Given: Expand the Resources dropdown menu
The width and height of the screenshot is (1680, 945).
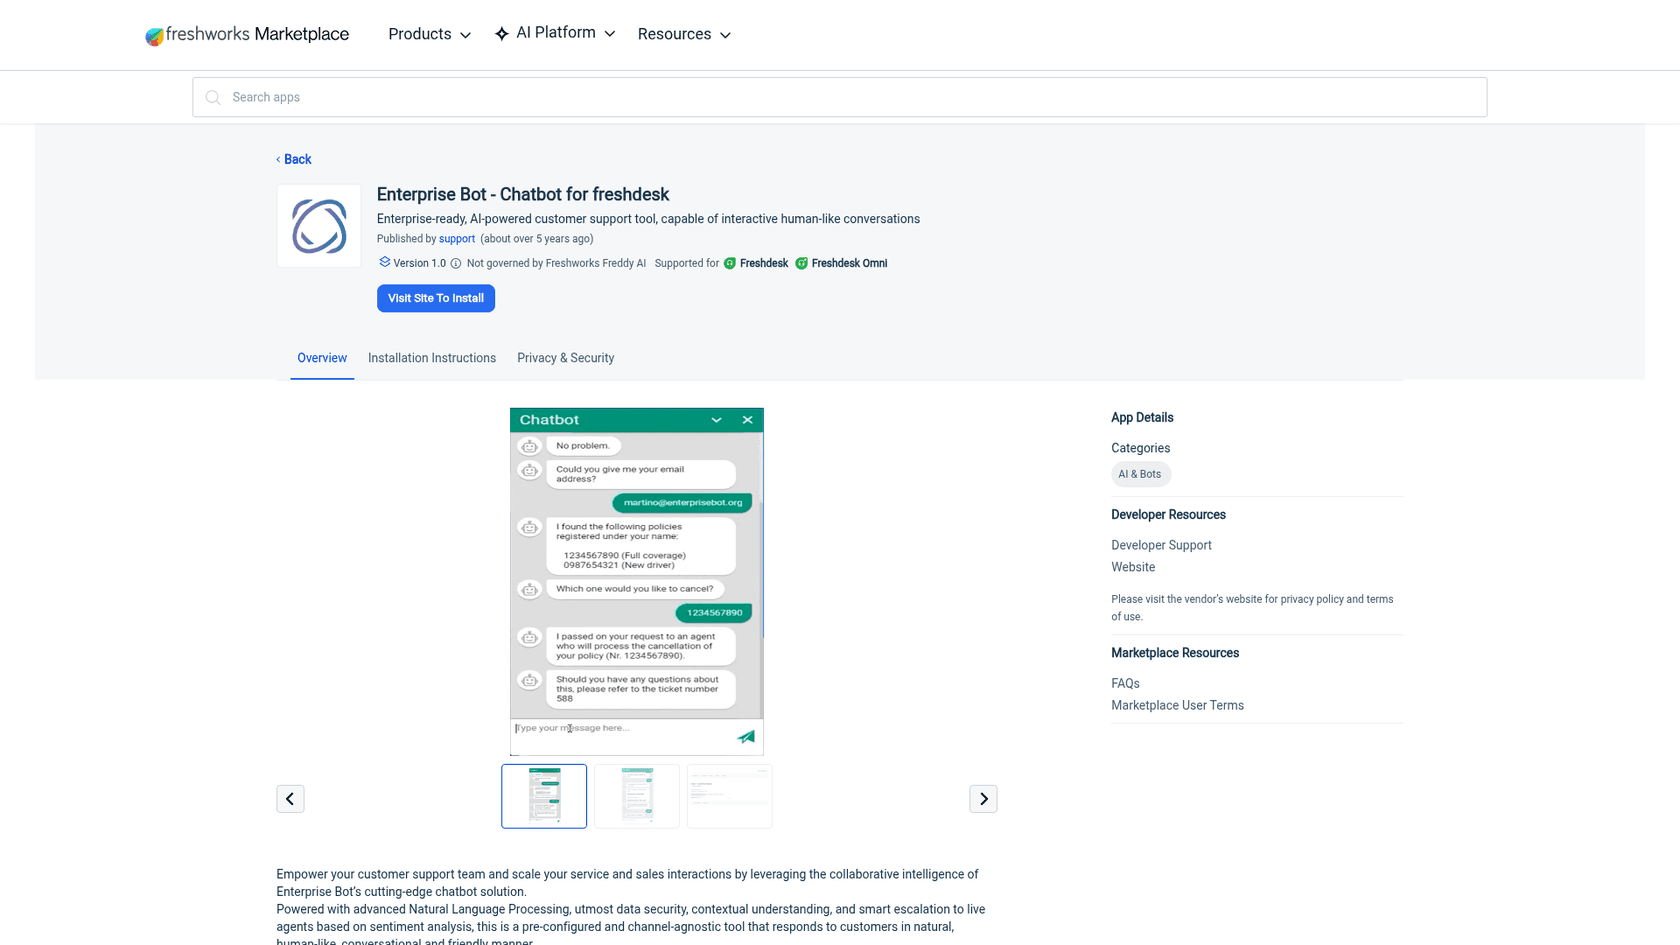Looking at the screenshot, I should click(x=684, y=35).
